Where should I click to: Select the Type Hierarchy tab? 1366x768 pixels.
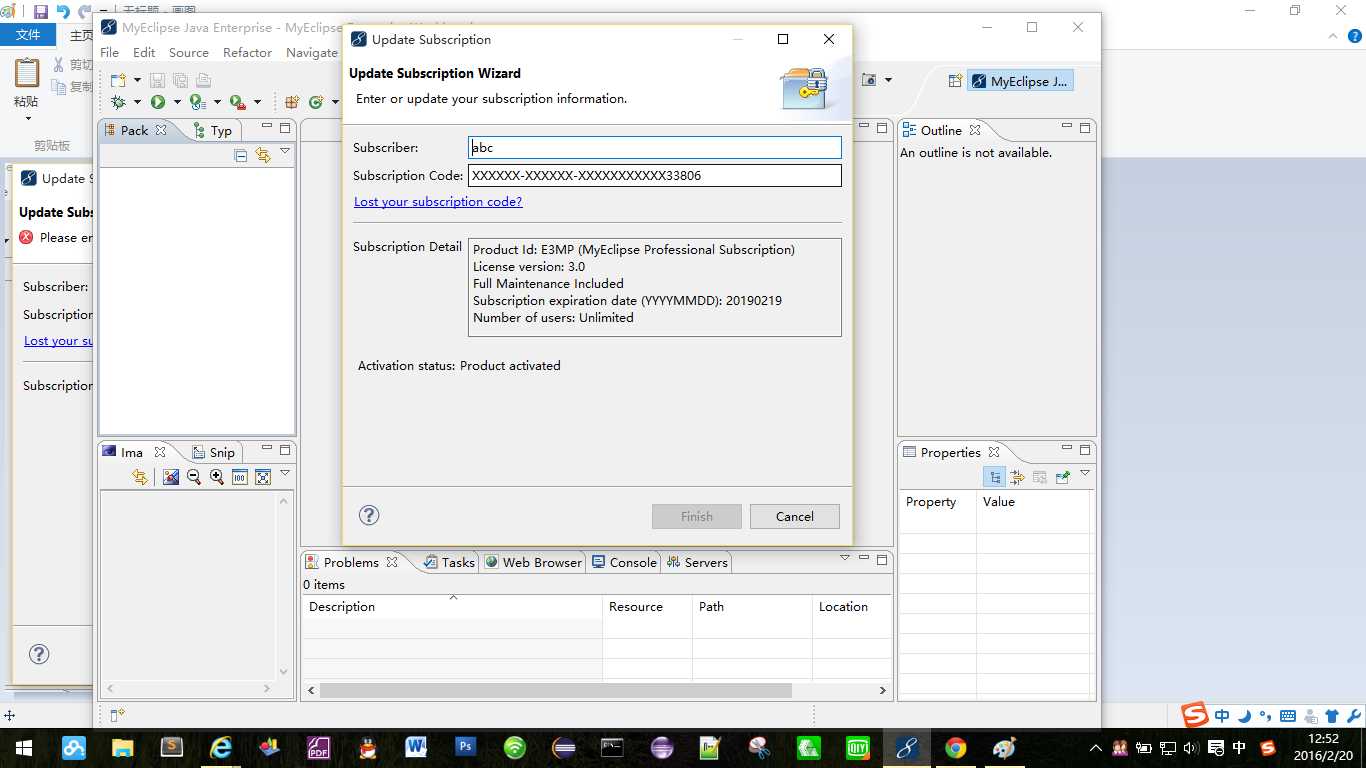click(x=213, y=130)
